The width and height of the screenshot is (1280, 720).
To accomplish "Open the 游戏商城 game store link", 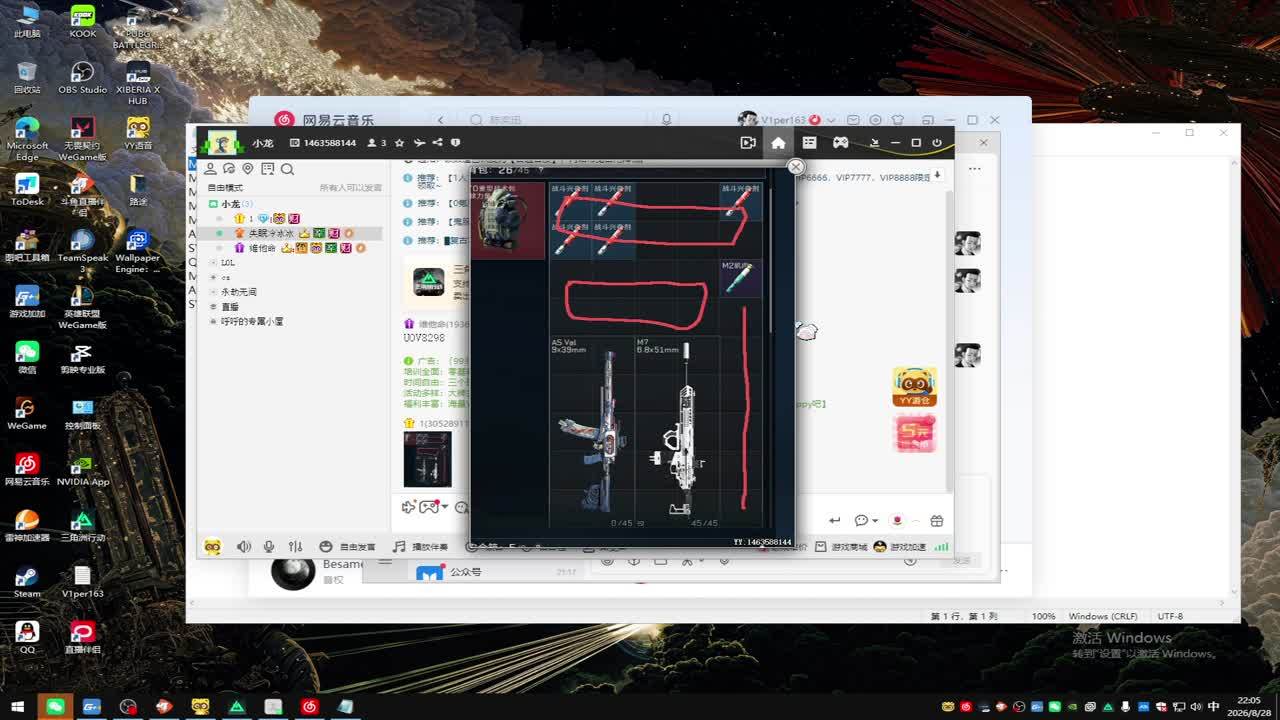I will [x=841, y=547].
